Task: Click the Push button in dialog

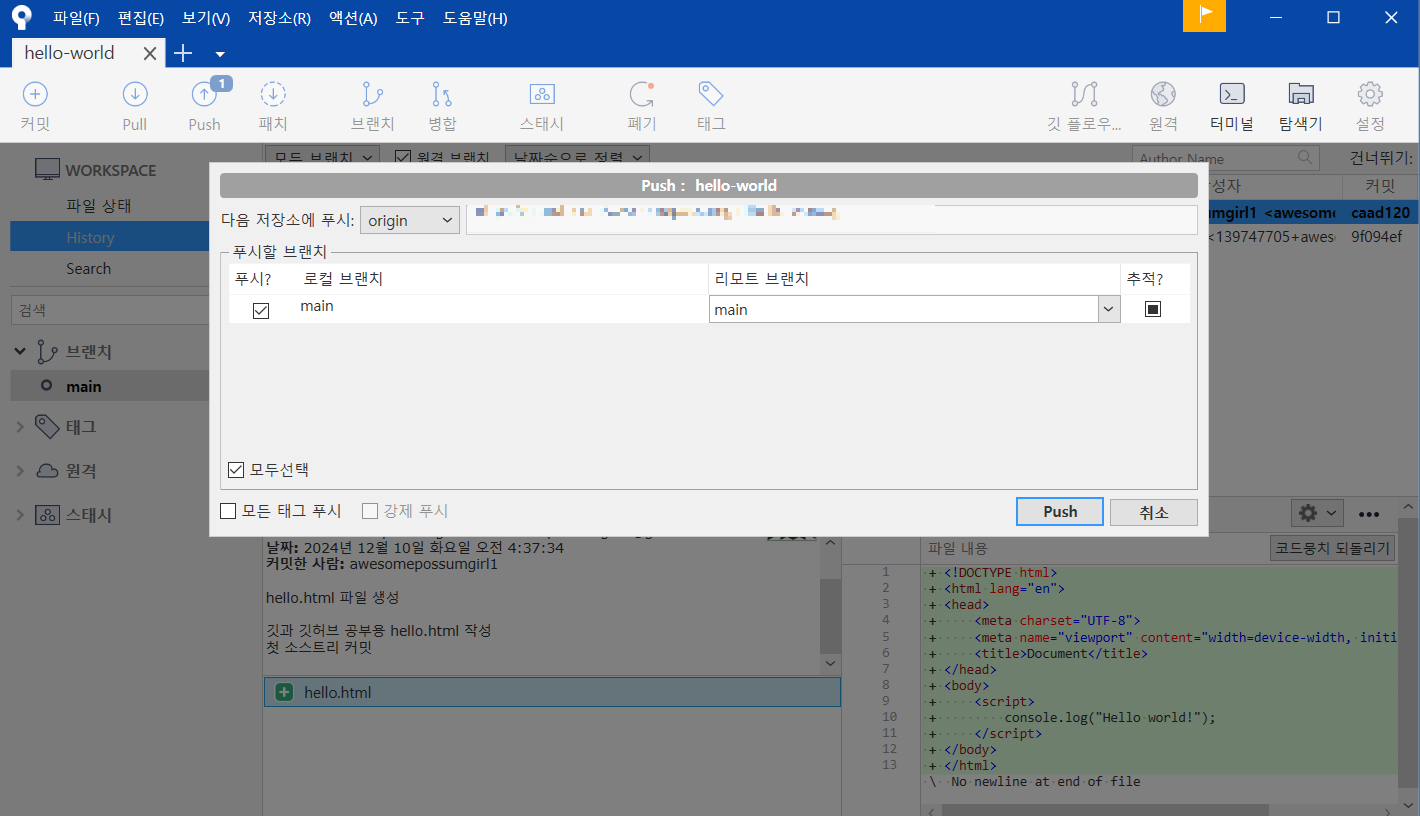Action: tap(1060, 511)
